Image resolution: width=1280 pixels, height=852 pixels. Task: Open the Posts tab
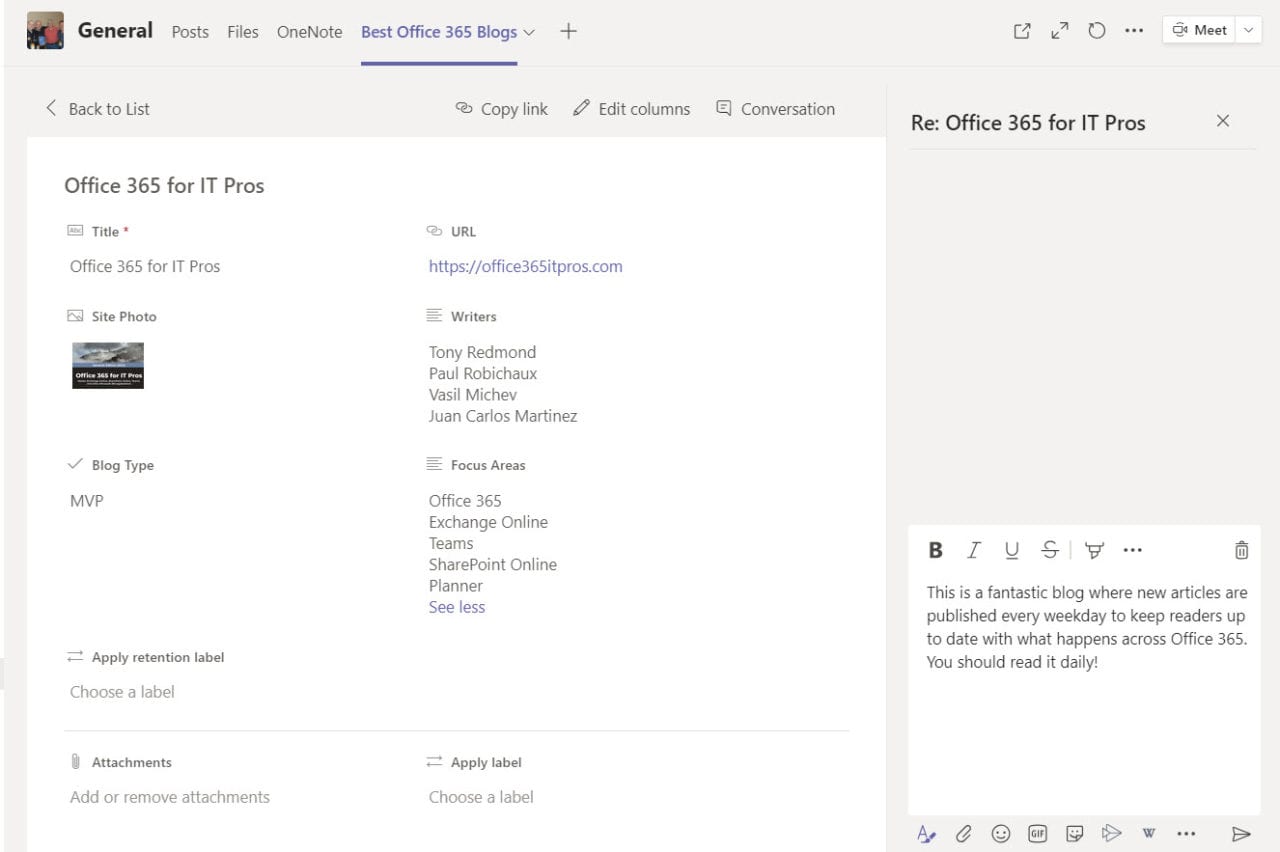pos(190,32)
